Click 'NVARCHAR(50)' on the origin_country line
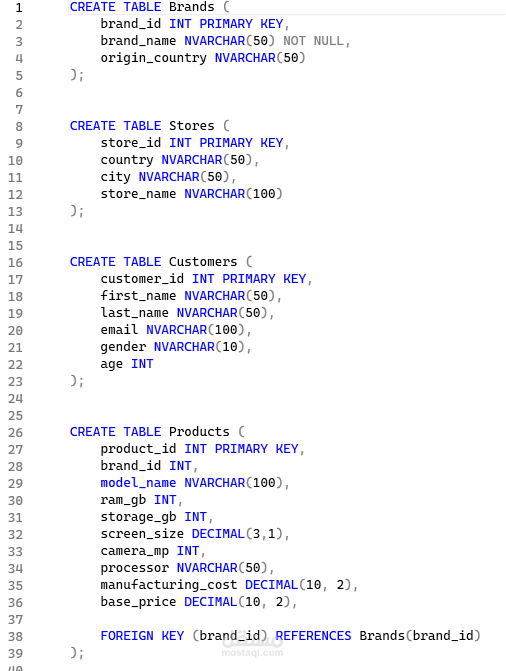 260,58
